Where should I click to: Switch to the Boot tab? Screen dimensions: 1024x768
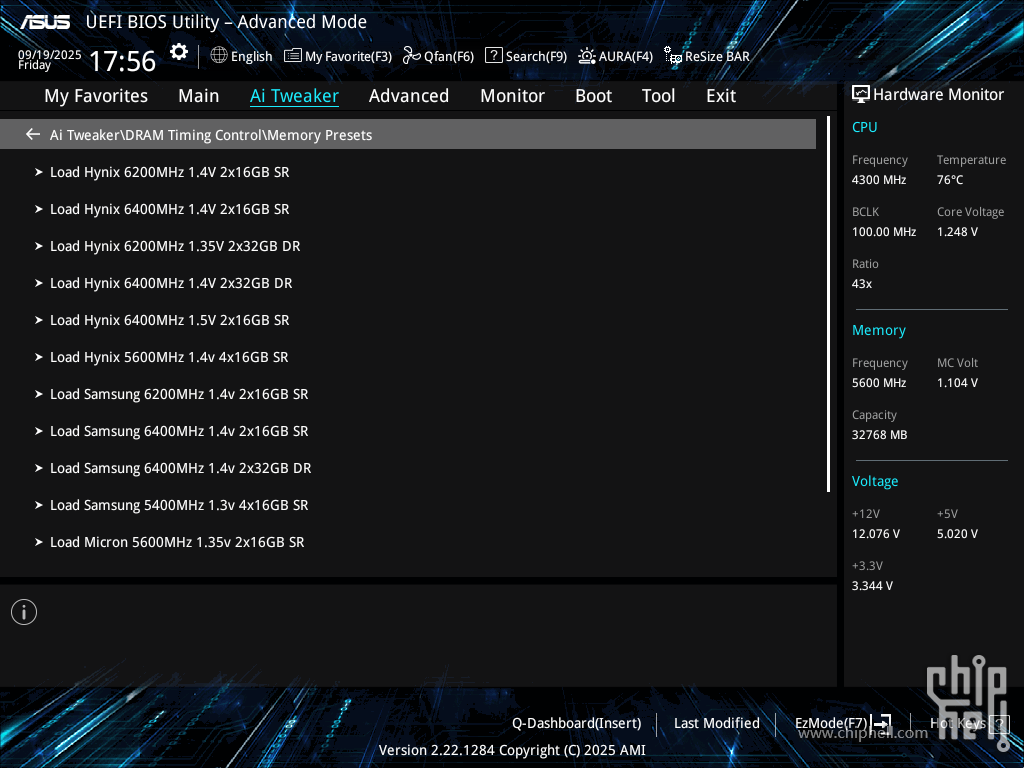point(594,96)
